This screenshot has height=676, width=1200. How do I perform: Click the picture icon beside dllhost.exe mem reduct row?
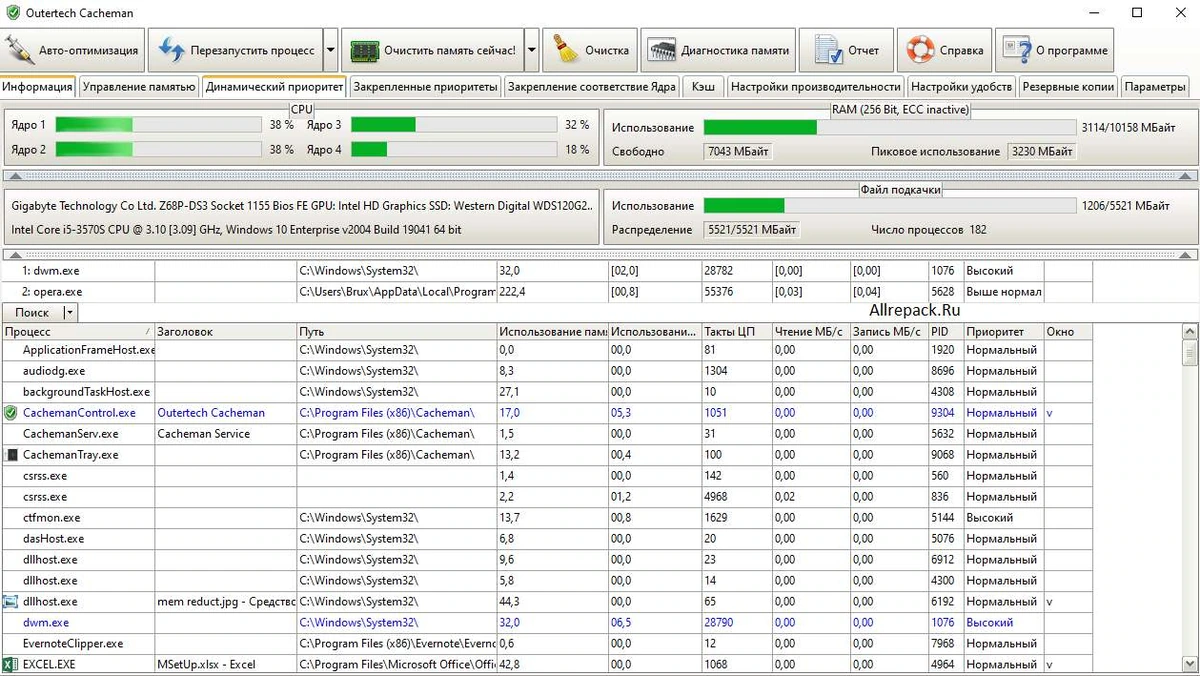click(11, 602)
